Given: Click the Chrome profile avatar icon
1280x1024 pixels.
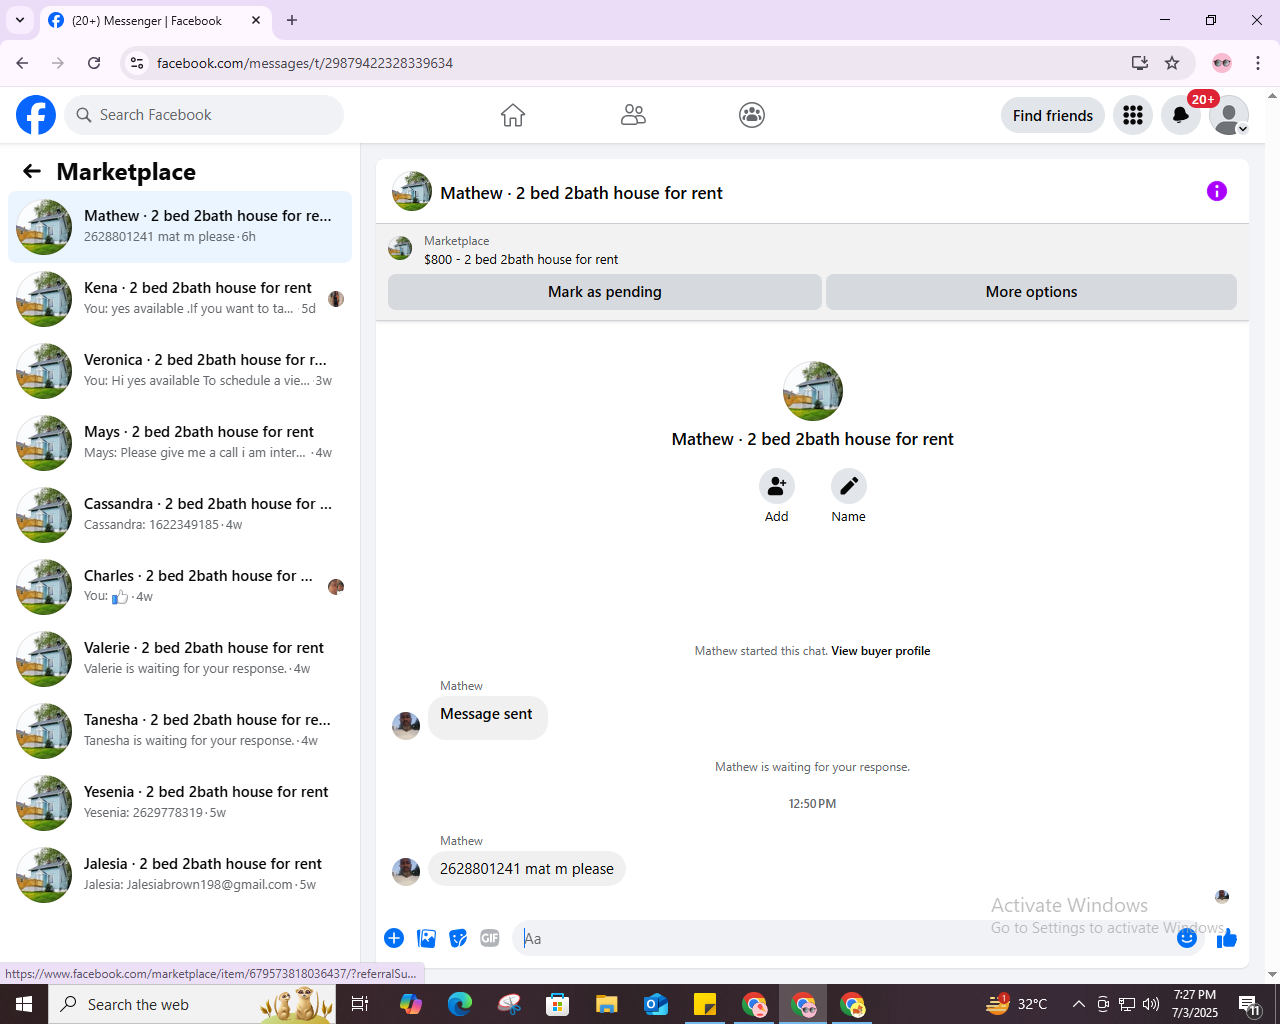Looking at the screenshot, I should click(x=1222, y=63).
